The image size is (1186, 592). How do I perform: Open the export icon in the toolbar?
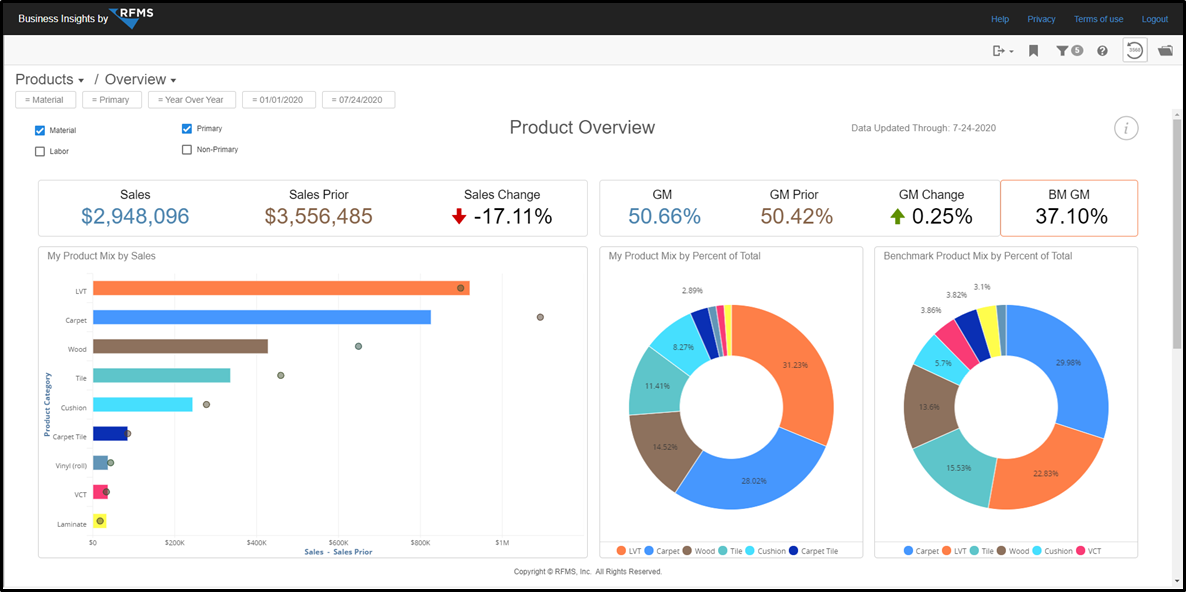pyautogui.click(x=999, y=51)
